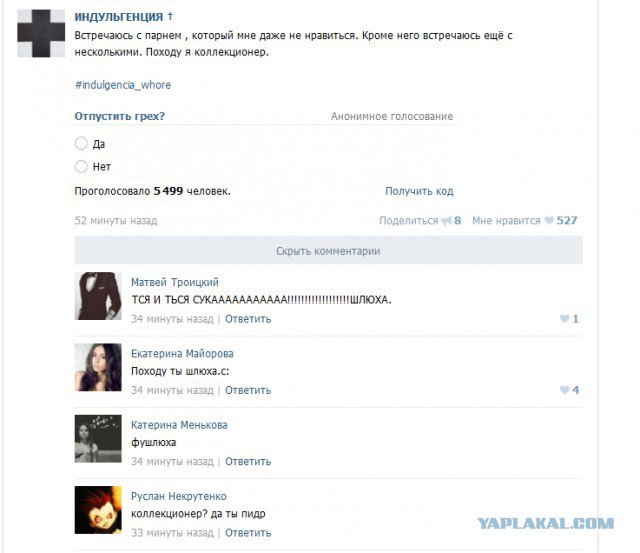The height and width of the screenshot is (553, 640).
Task: Click the Получить код link
Action: point(419,191)
